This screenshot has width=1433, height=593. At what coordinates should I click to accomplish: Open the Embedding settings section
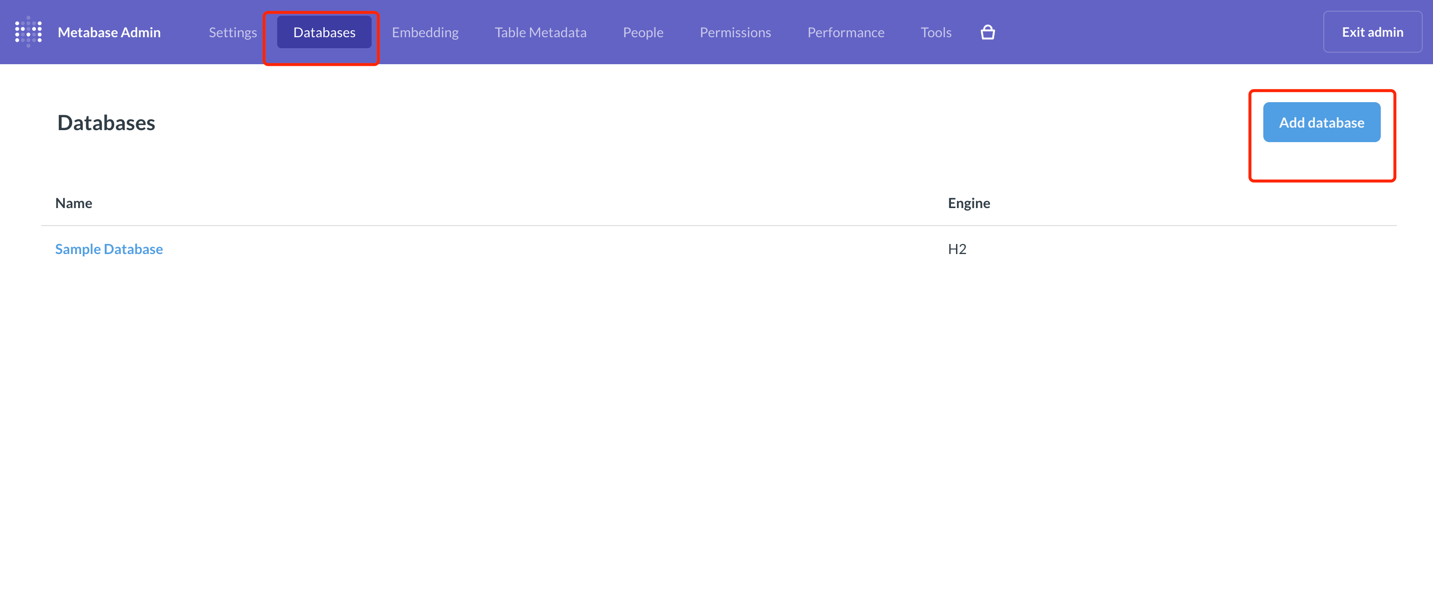click(x=424, y=31)
